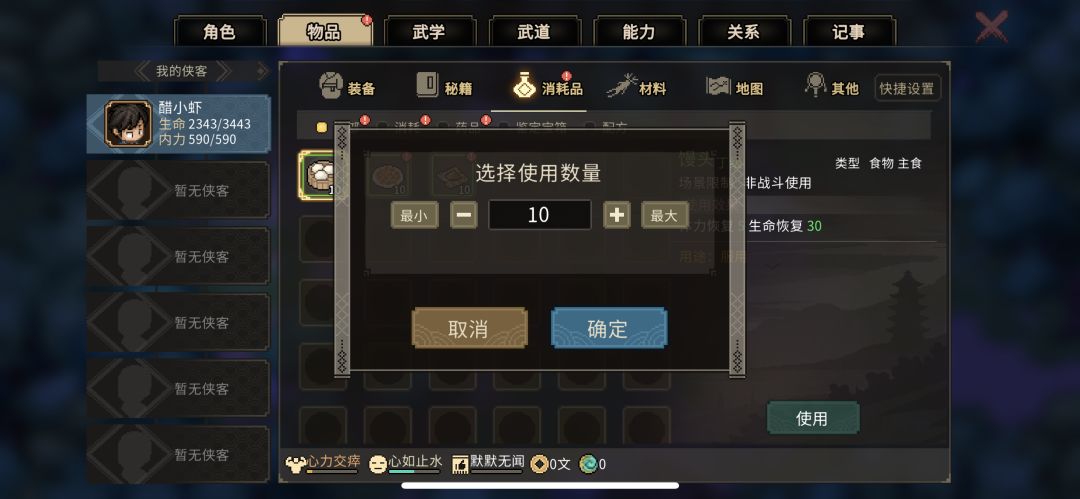The width and height of the screenshot is (1080, 499).
Task: Click 醋小虾 character portrait
Action: (x=128, y=124)
